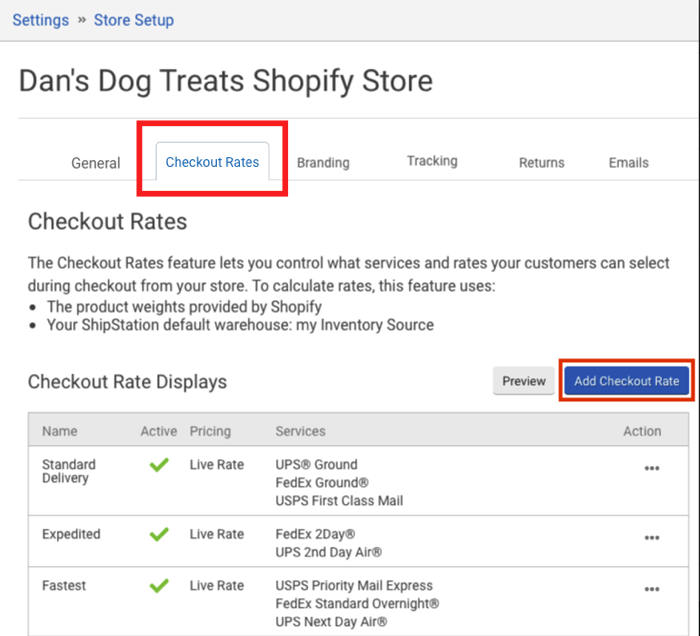Select the Fastest rate name
This screenshot has width=700, height=636.
[64, 586]
